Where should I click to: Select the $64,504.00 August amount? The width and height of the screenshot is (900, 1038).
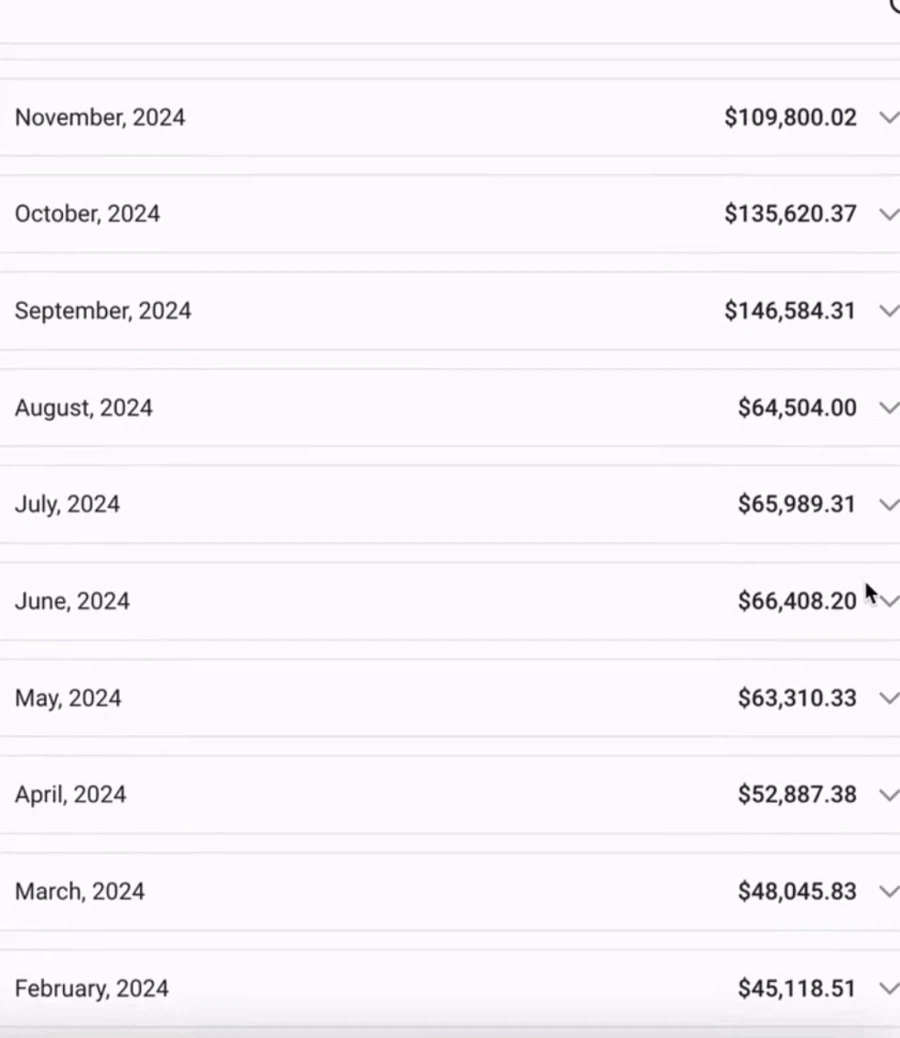[x=797, y=407]
